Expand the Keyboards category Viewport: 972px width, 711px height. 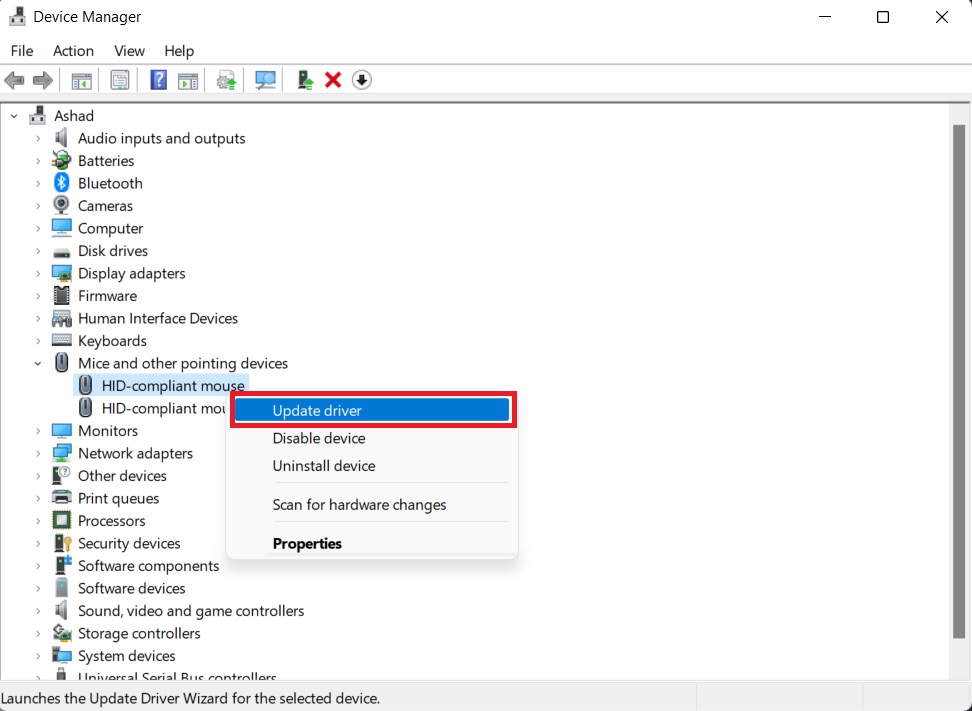(x=38, y=340)
